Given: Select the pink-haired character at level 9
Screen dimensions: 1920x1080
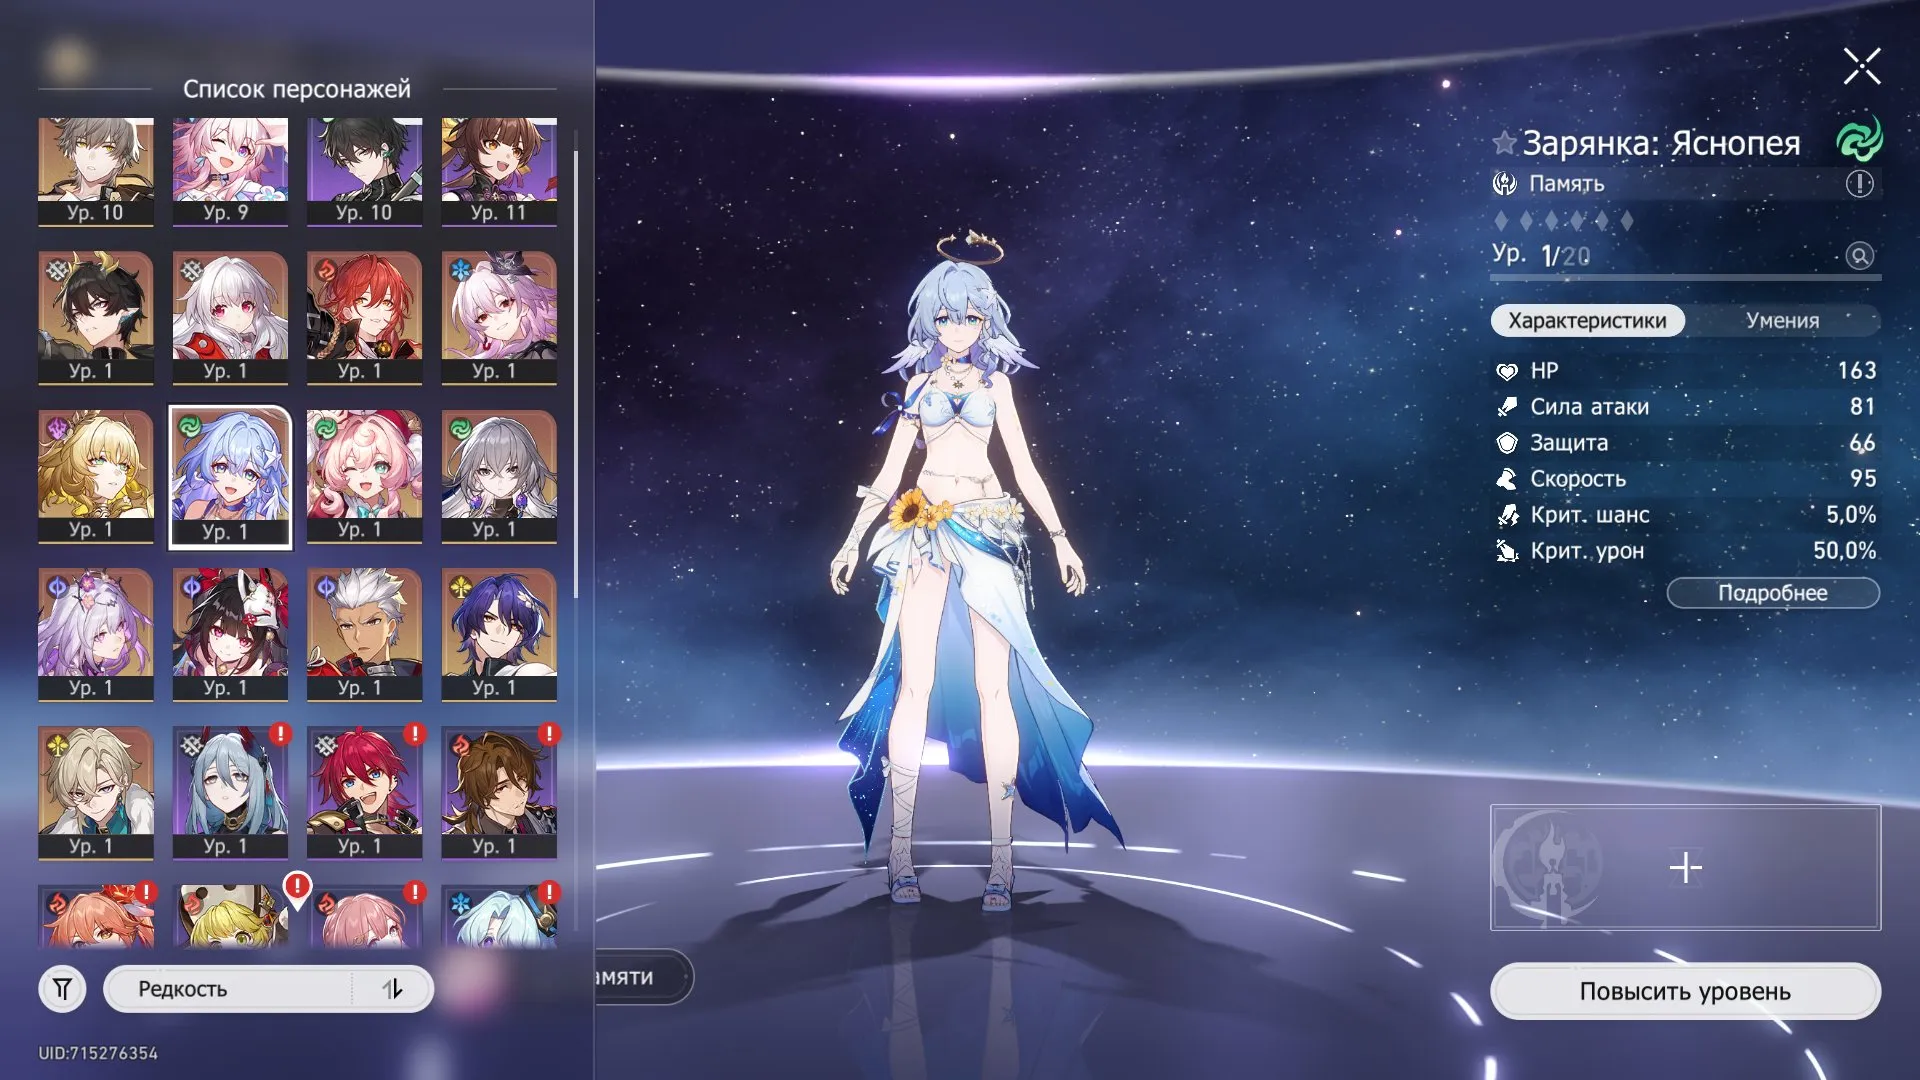Looking at the screenshot, I should pos(230,171).
